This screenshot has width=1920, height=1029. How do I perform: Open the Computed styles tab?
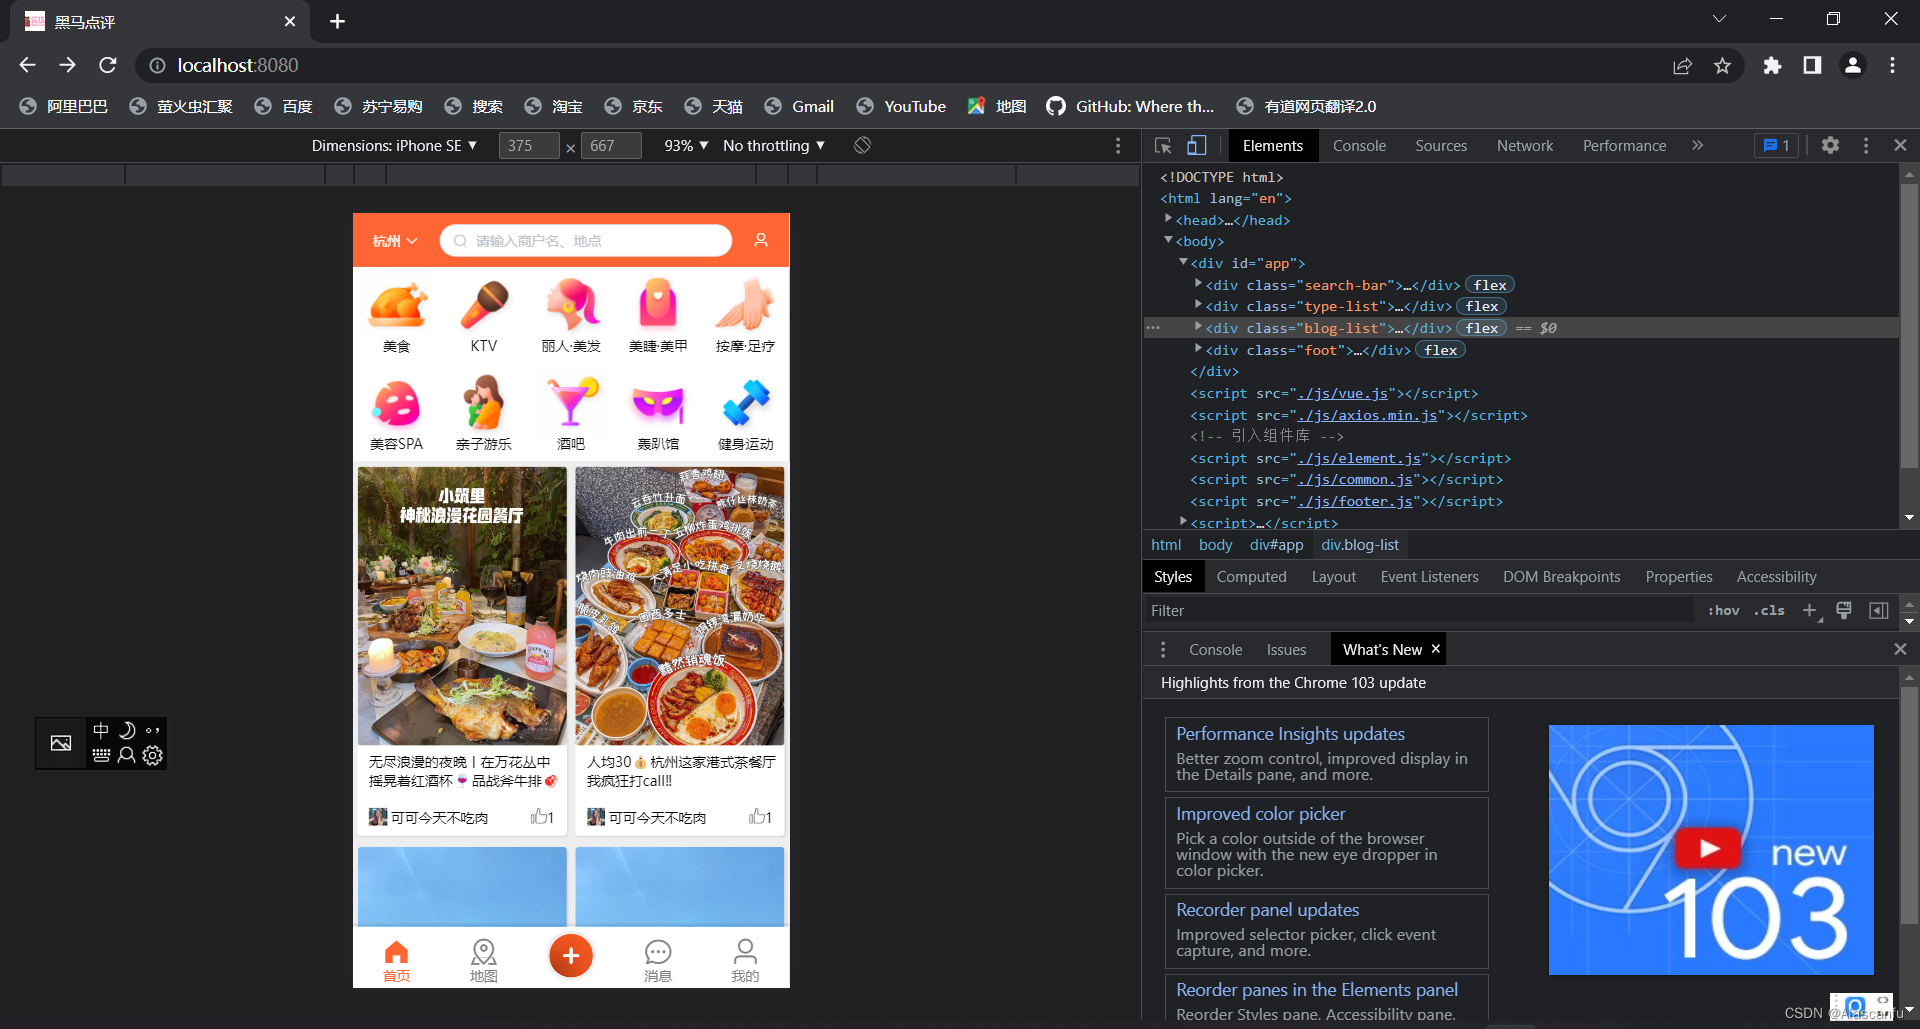(x=1251, y=577)
